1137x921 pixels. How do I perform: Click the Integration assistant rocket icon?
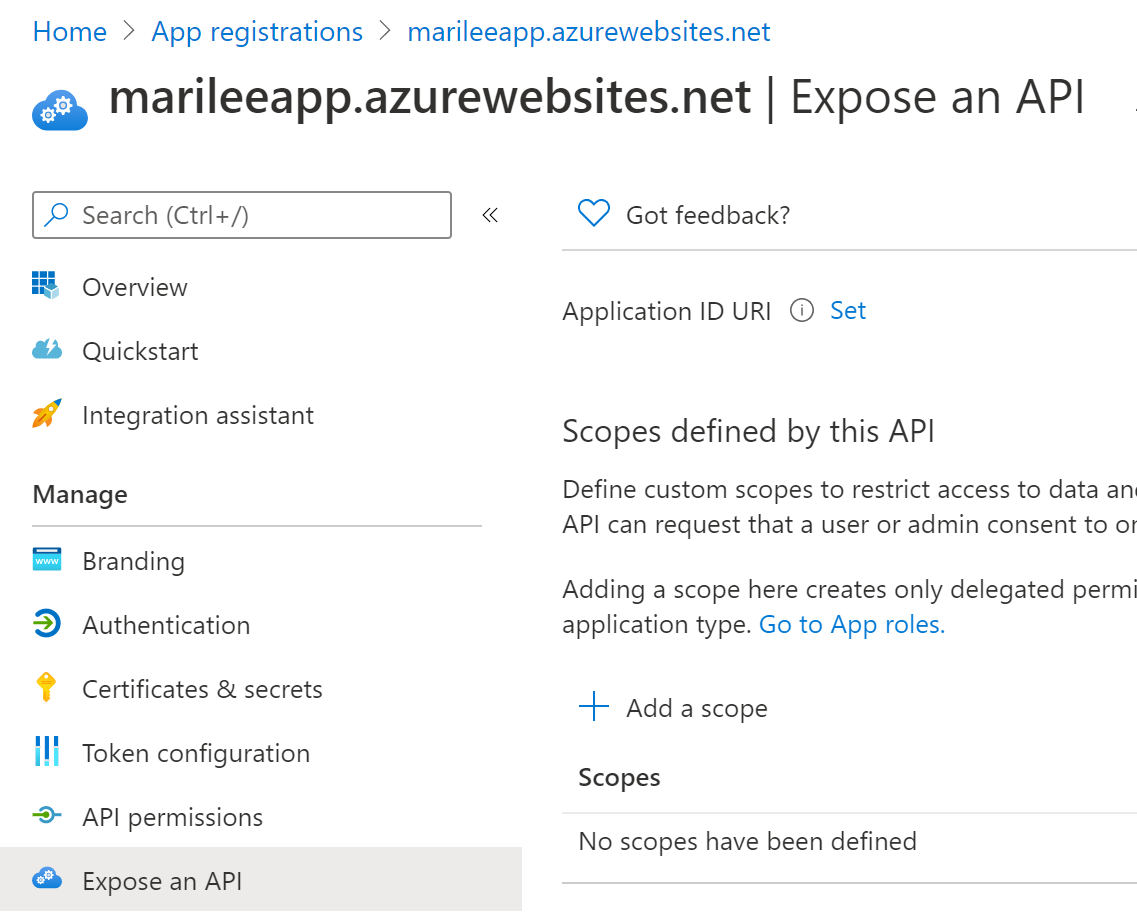[x=46, y=413]
